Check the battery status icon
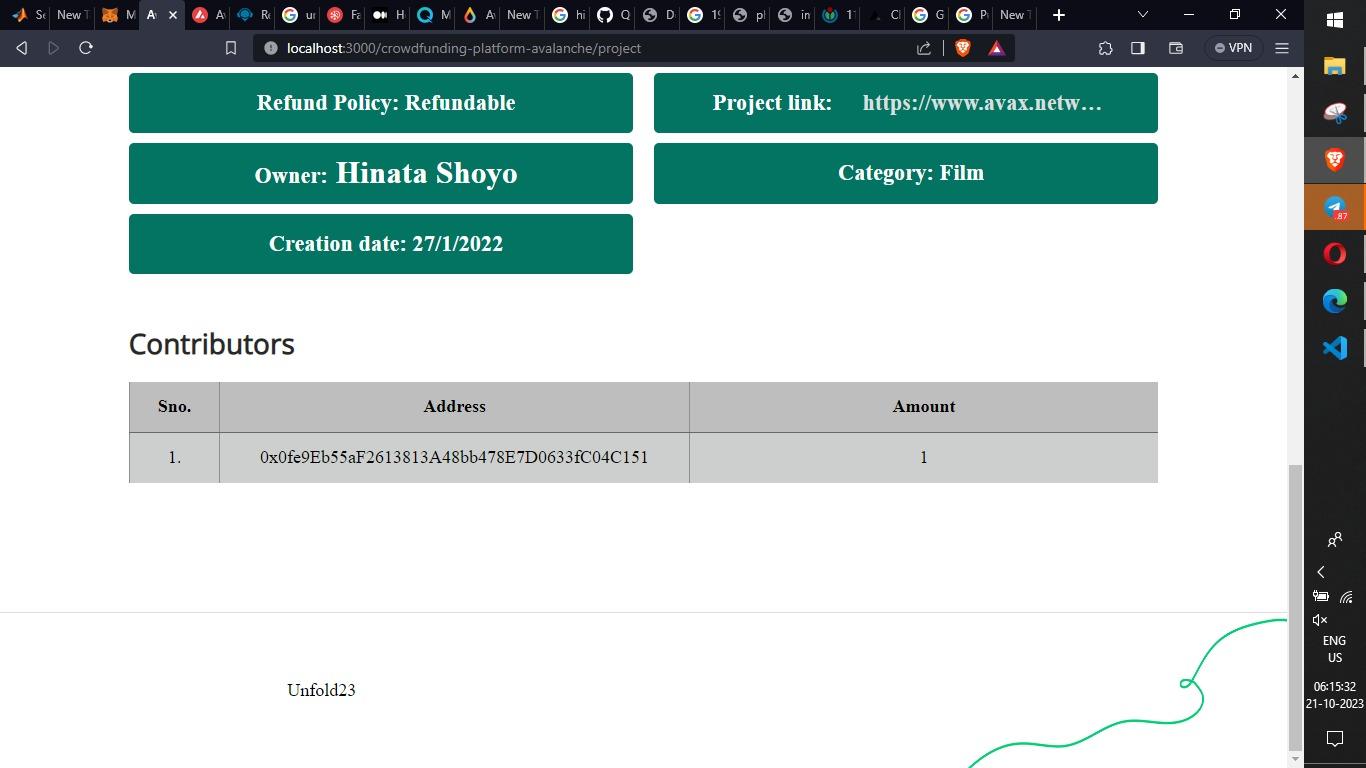 (1321, 597)
